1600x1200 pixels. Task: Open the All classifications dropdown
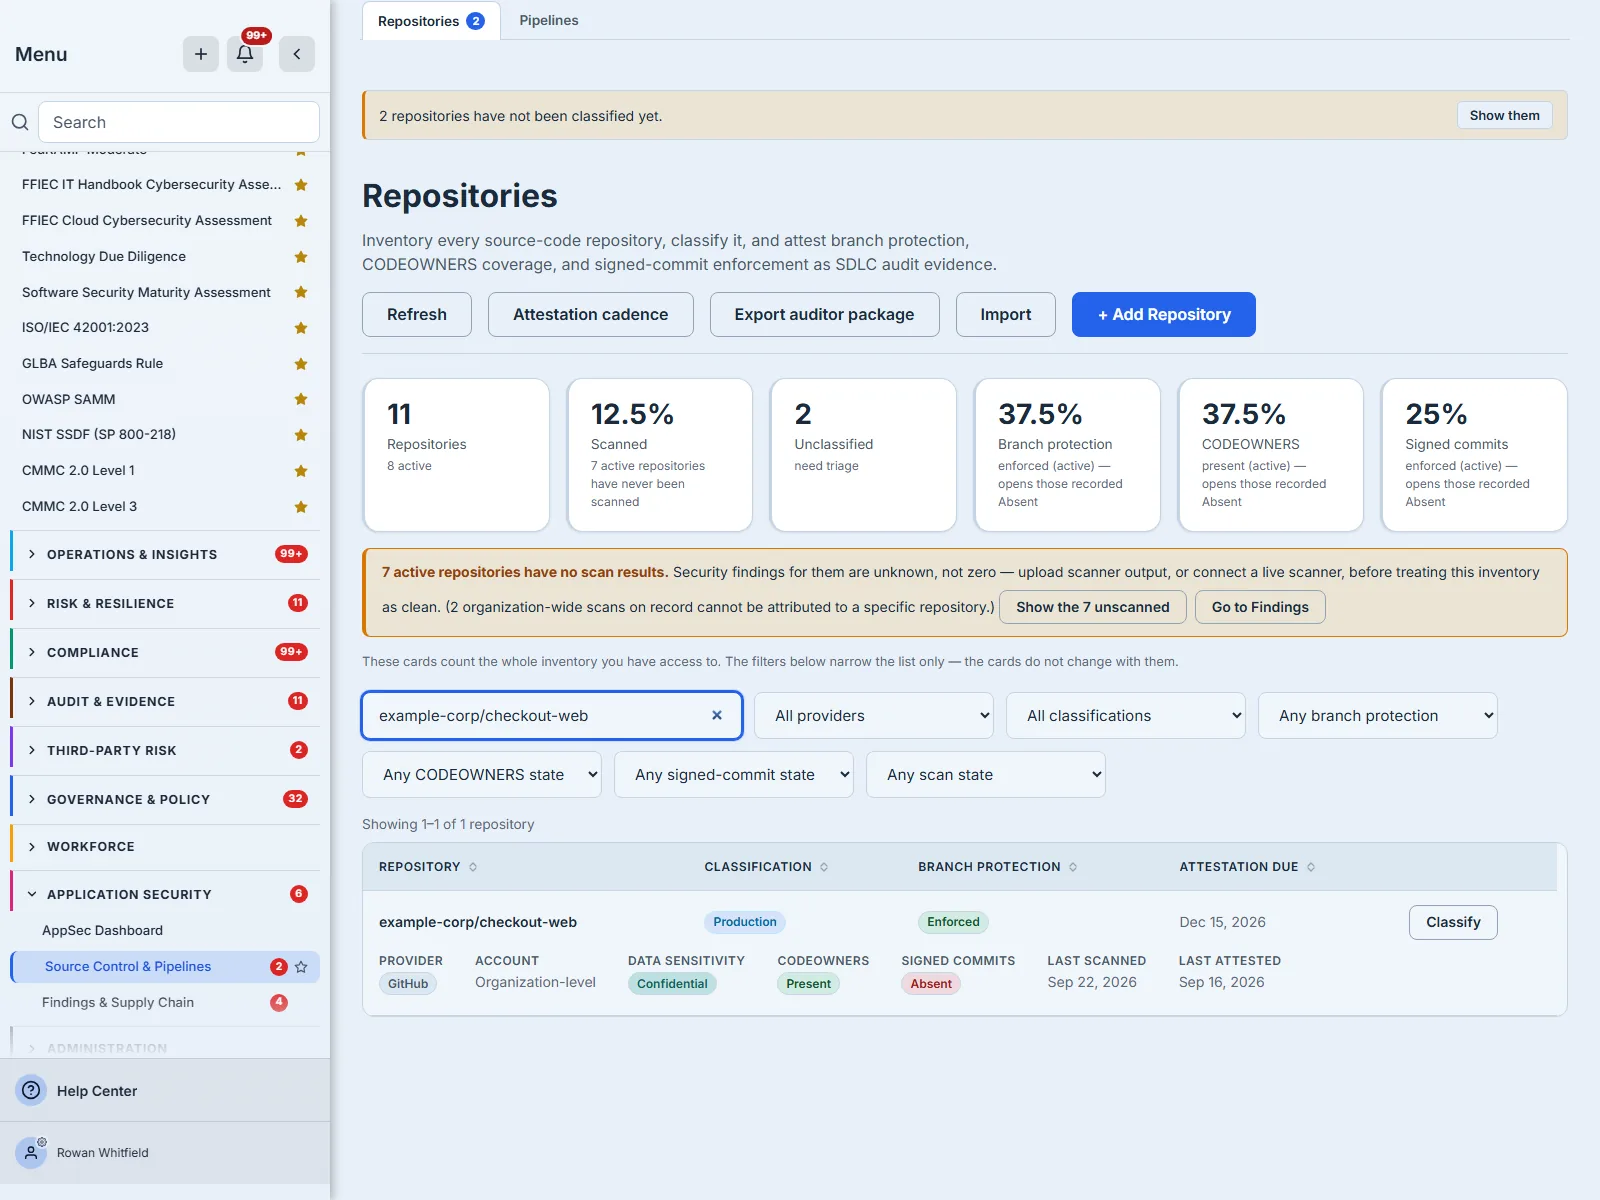(1126, 716)
